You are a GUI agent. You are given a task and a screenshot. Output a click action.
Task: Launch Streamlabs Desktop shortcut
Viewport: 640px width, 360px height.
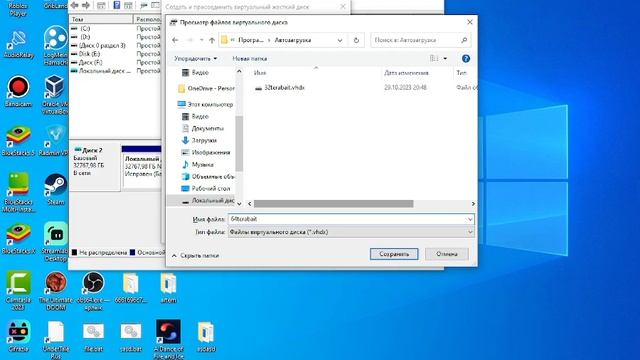56,242
